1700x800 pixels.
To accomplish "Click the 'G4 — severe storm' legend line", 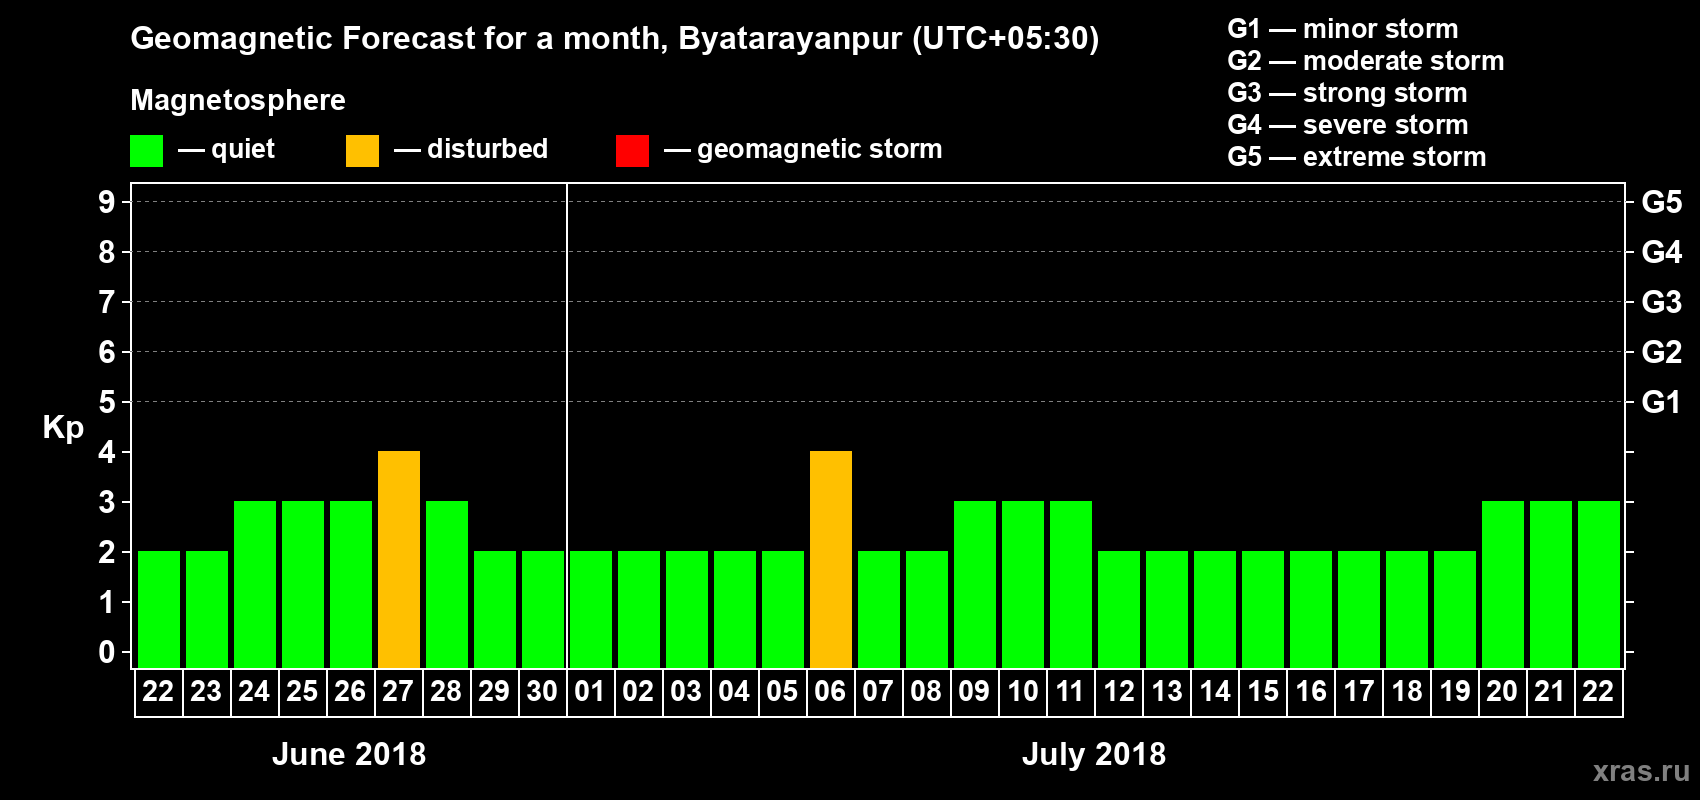I will tap(1348, 125).
